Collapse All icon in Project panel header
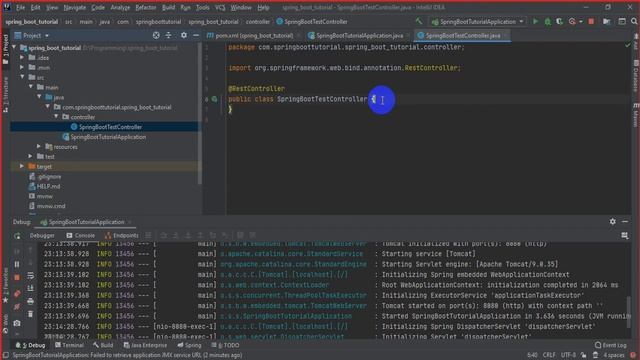Image resolution: width=640 pixels, height=360 pixels. click(x=169, y=36)
